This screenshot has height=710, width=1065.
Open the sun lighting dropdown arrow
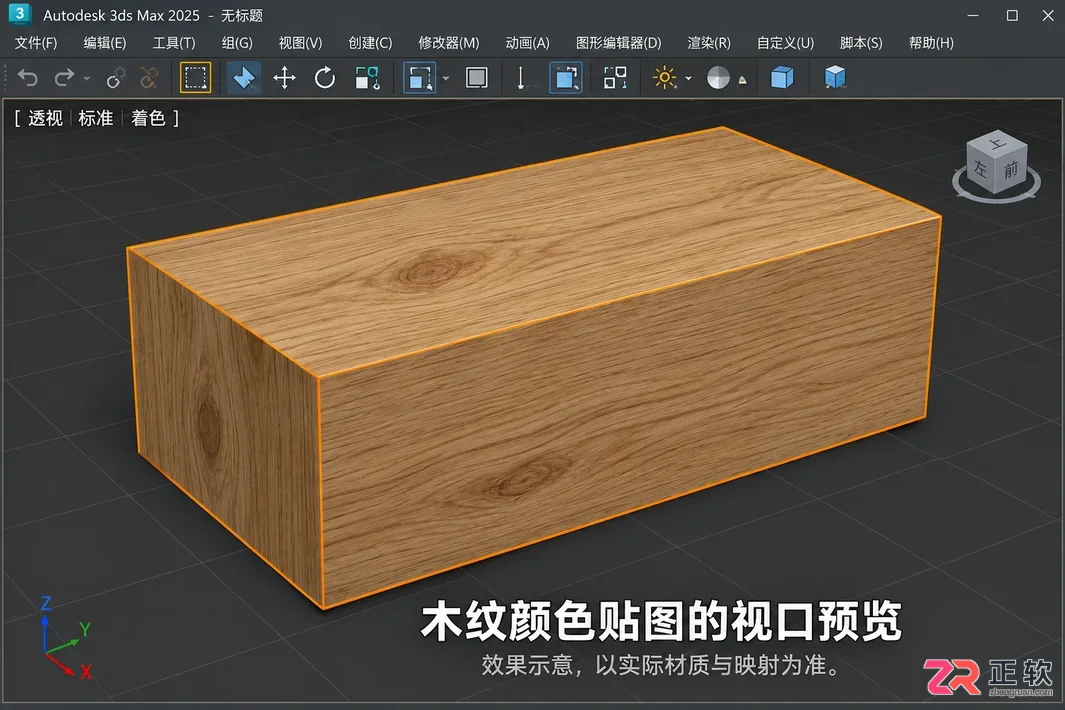(x=688, y=79)
